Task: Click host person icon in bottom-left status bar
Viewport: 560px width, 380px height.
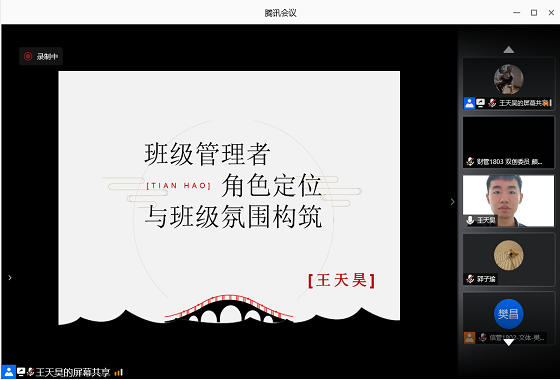Action: pos(9,372)
